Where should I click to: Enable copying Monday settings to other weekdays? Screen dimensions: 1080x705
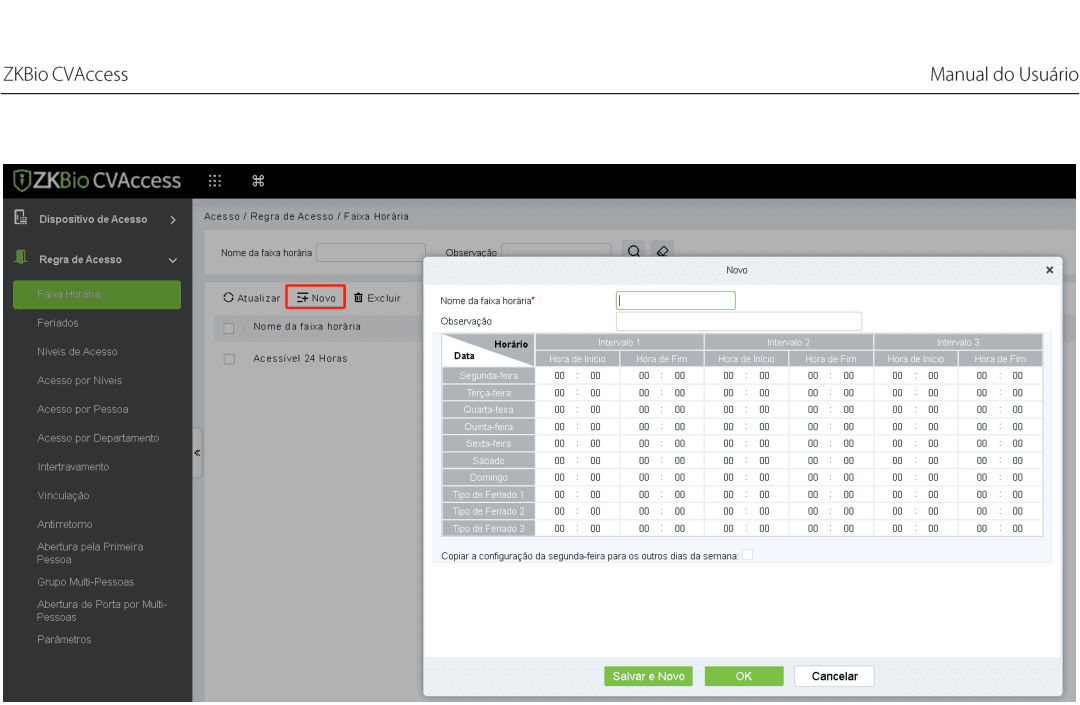coord(747,555)
